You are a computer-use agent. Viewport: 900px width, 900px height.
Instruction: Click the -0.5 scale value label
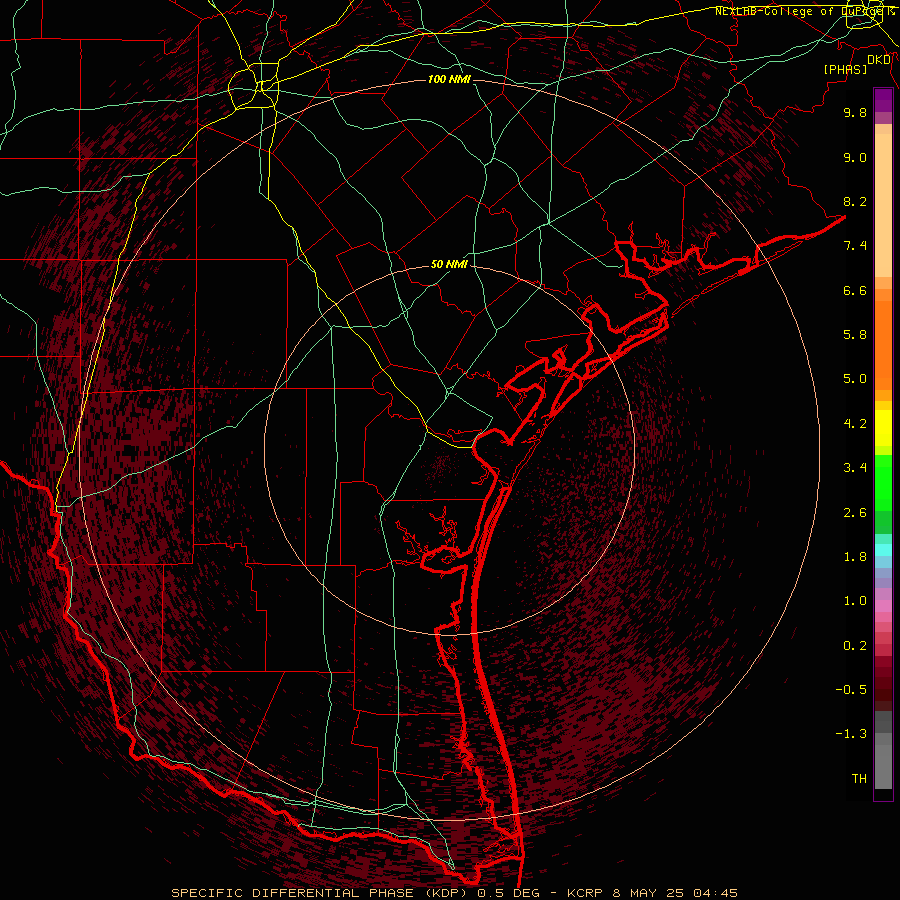tap(851, 690)
